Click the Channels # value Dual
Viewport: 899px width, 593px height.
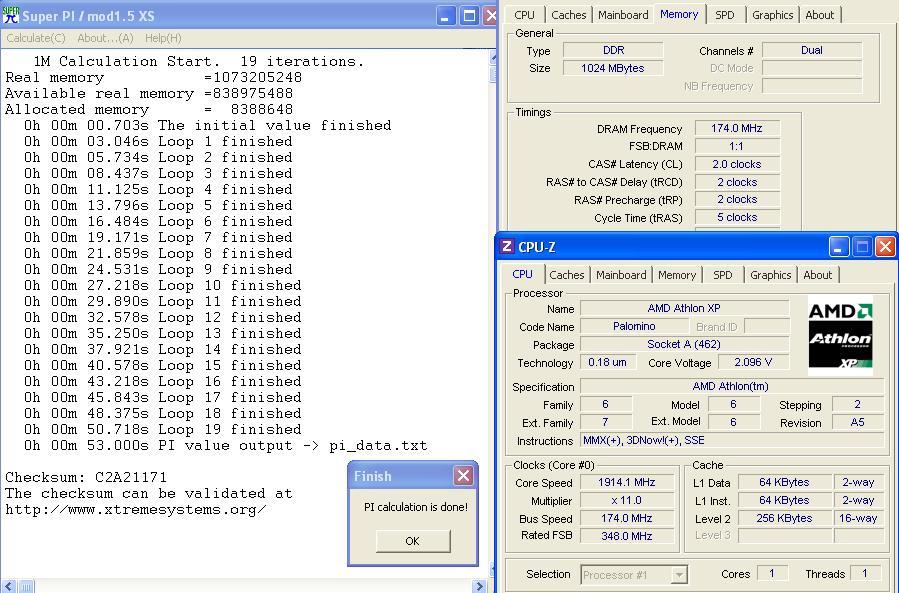click(x=812, y=50)
